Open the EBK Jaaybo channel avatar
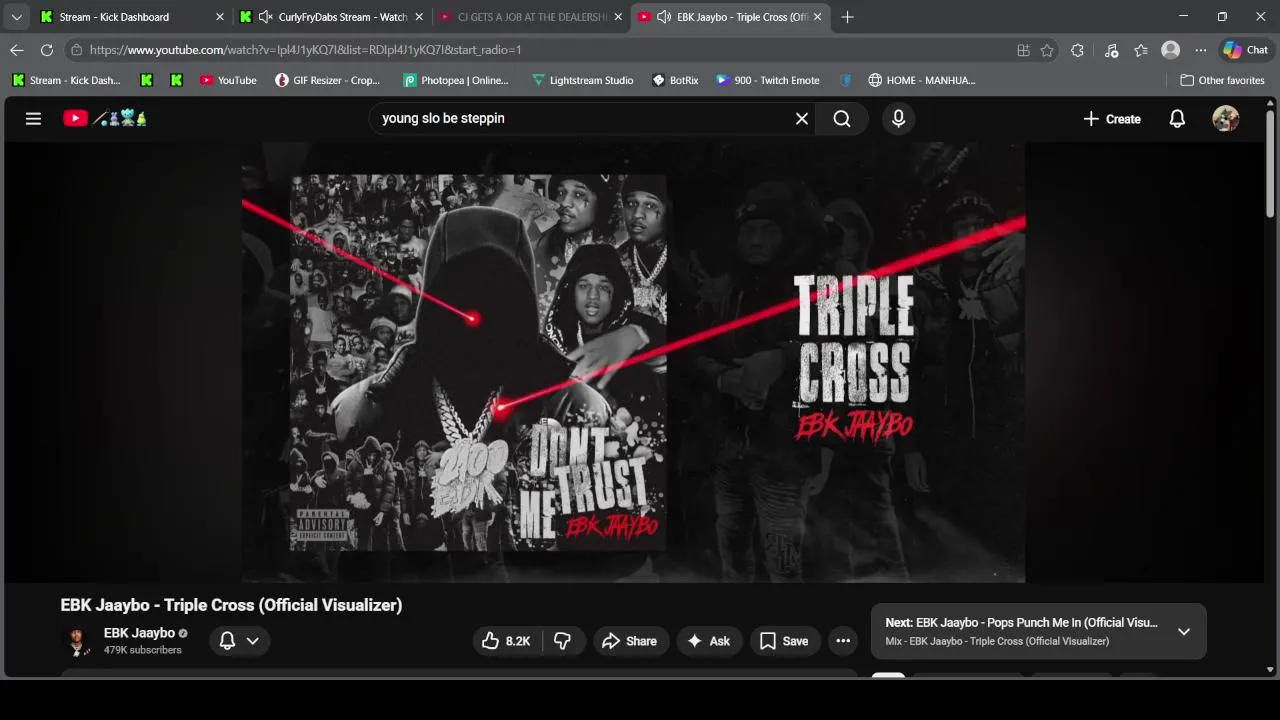This screenshot has height=720, width=1280. point(77,641)
